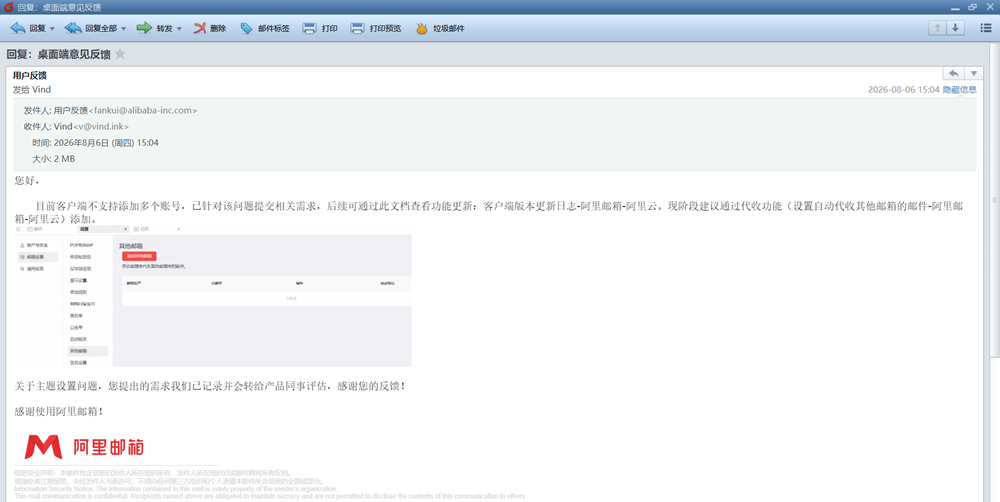Image resolution: width=1000 pixels, height=502 pixels.
Task: Expand the dropdown arrow beside 回复全部
Action: coord(124,29)
